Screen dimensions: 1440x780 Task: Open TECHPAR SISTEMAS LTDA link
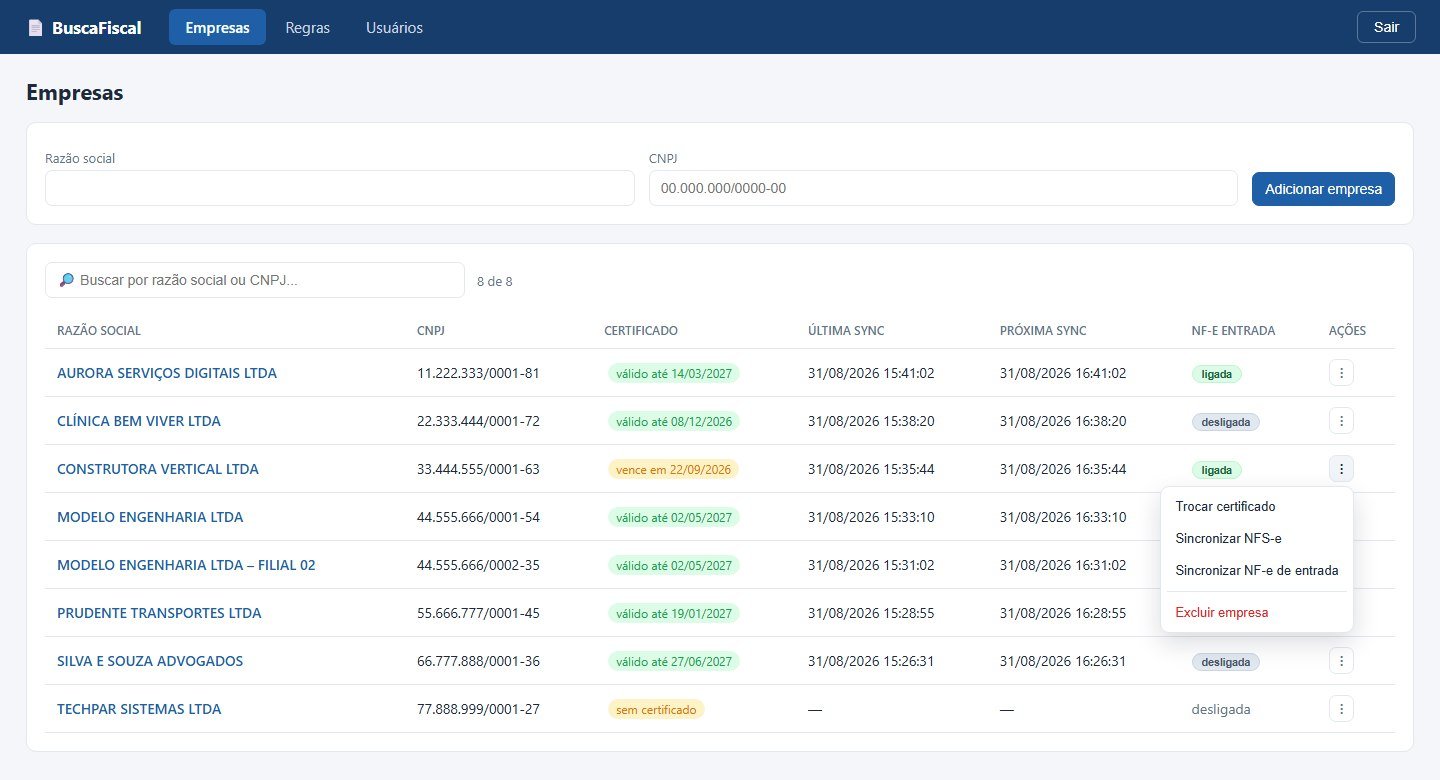[139, 709]
